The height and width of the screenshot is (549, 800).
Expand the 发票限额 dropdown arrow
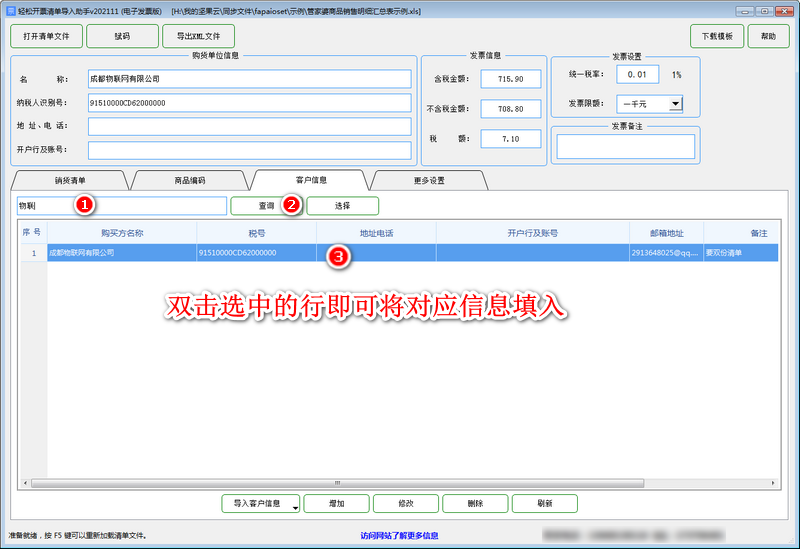click(675, 104)
